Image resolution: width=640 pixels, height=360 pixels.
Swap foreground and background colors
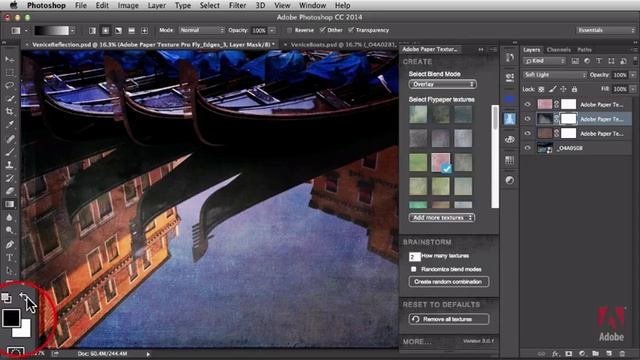[x=24, y=296]
